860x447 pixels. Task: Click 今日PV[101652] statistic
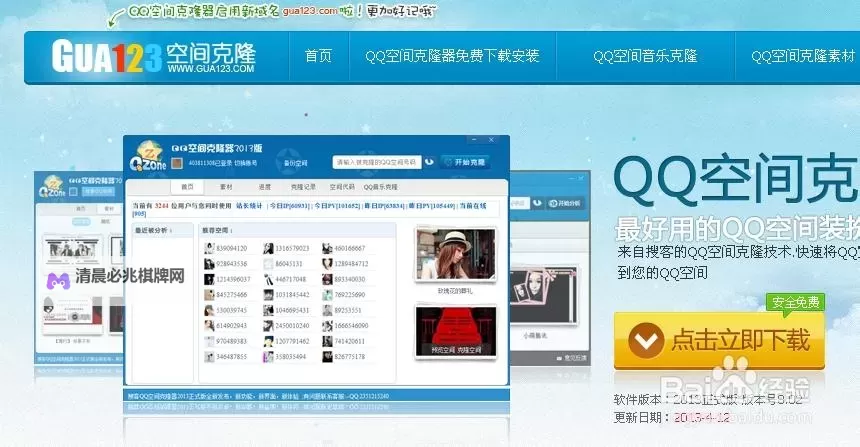pyautogui.click(x=337, y=206)
